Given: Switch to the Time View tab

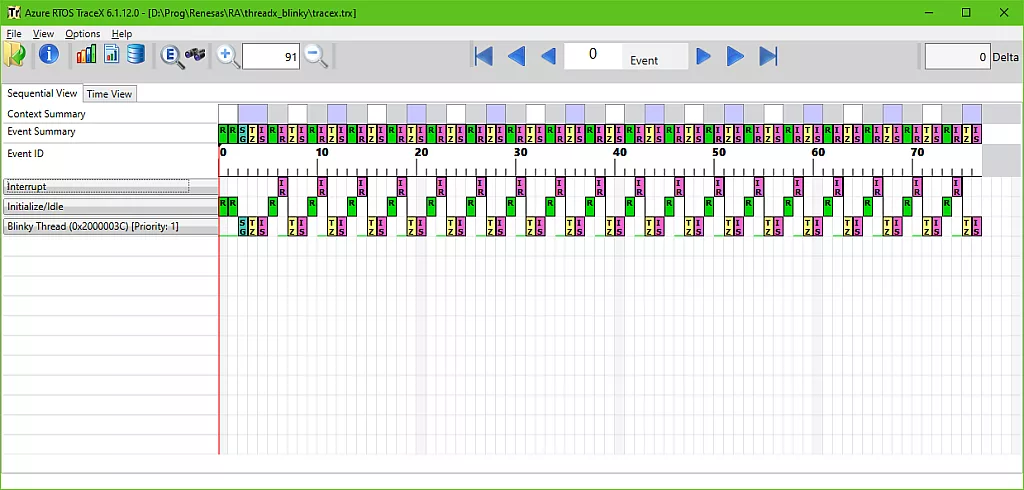Looking at the screenshot, I should [110, 93].
